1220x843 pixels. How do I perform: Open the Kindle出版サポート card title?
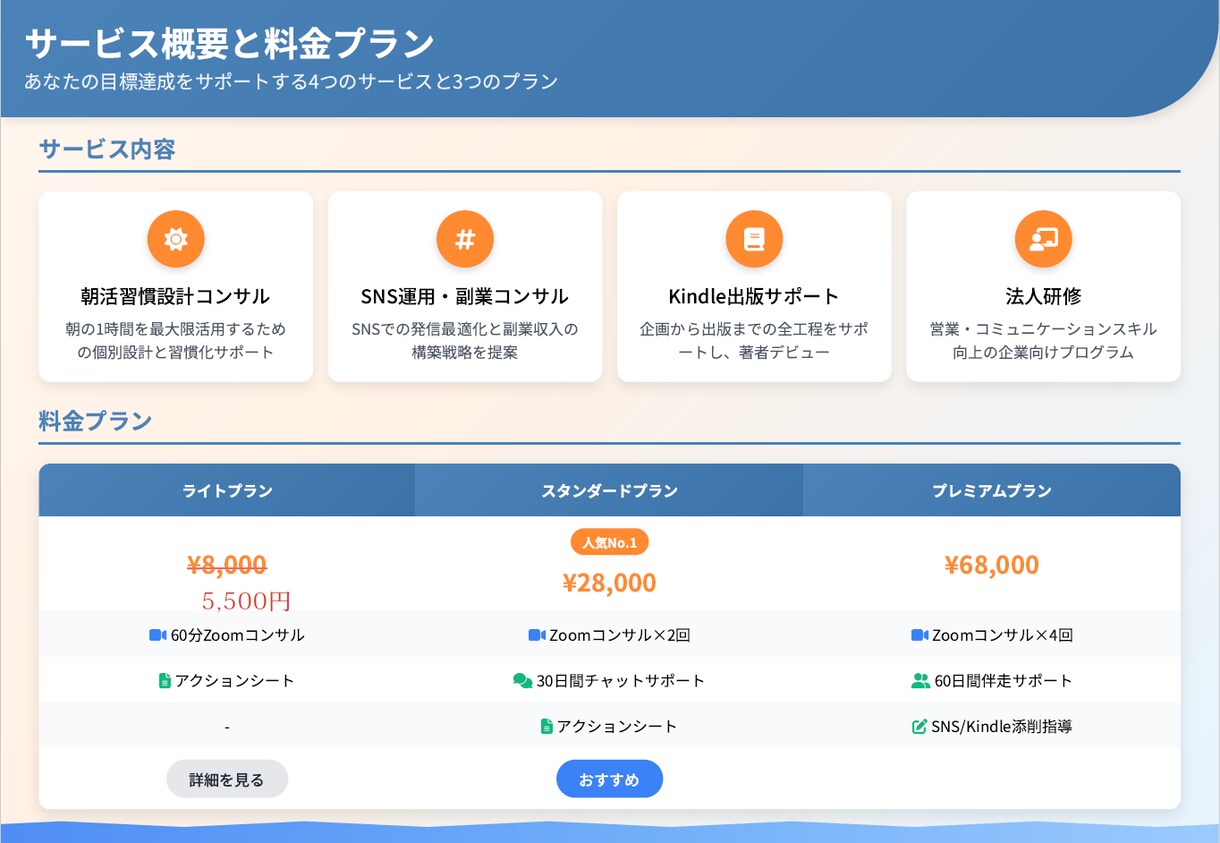pyautogui.click(x=754, y=296)
